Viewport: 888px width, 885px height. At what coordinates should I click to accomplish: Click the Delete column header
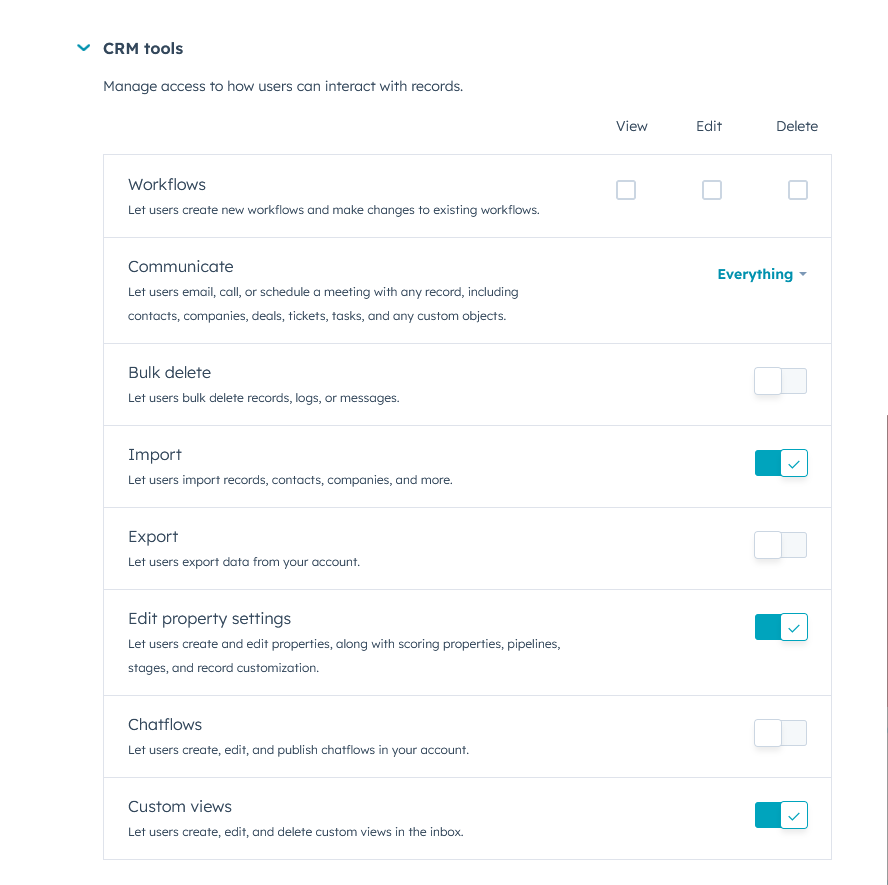point(797,126)
